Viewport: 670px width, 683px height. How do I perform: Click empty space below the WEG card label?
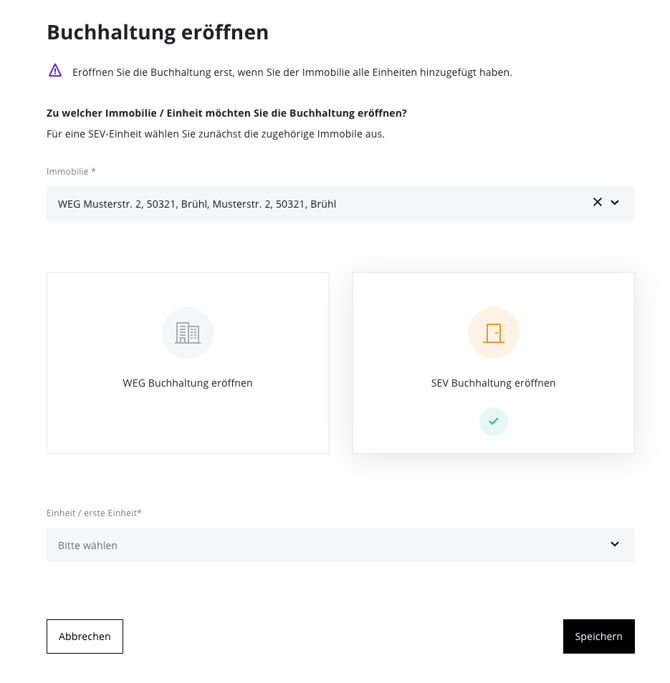point(187,425)
